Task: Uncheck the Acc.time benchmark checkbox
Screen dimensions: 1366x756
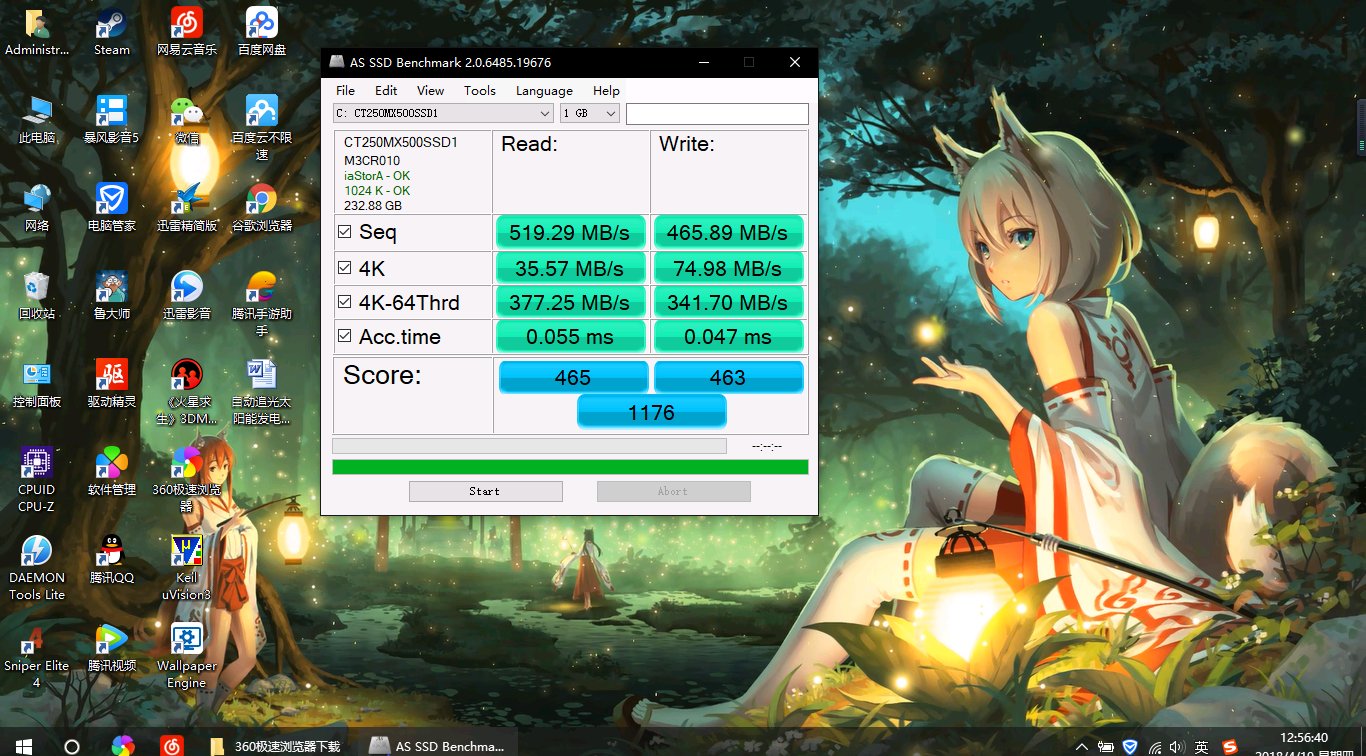Action: pos(345,336)
